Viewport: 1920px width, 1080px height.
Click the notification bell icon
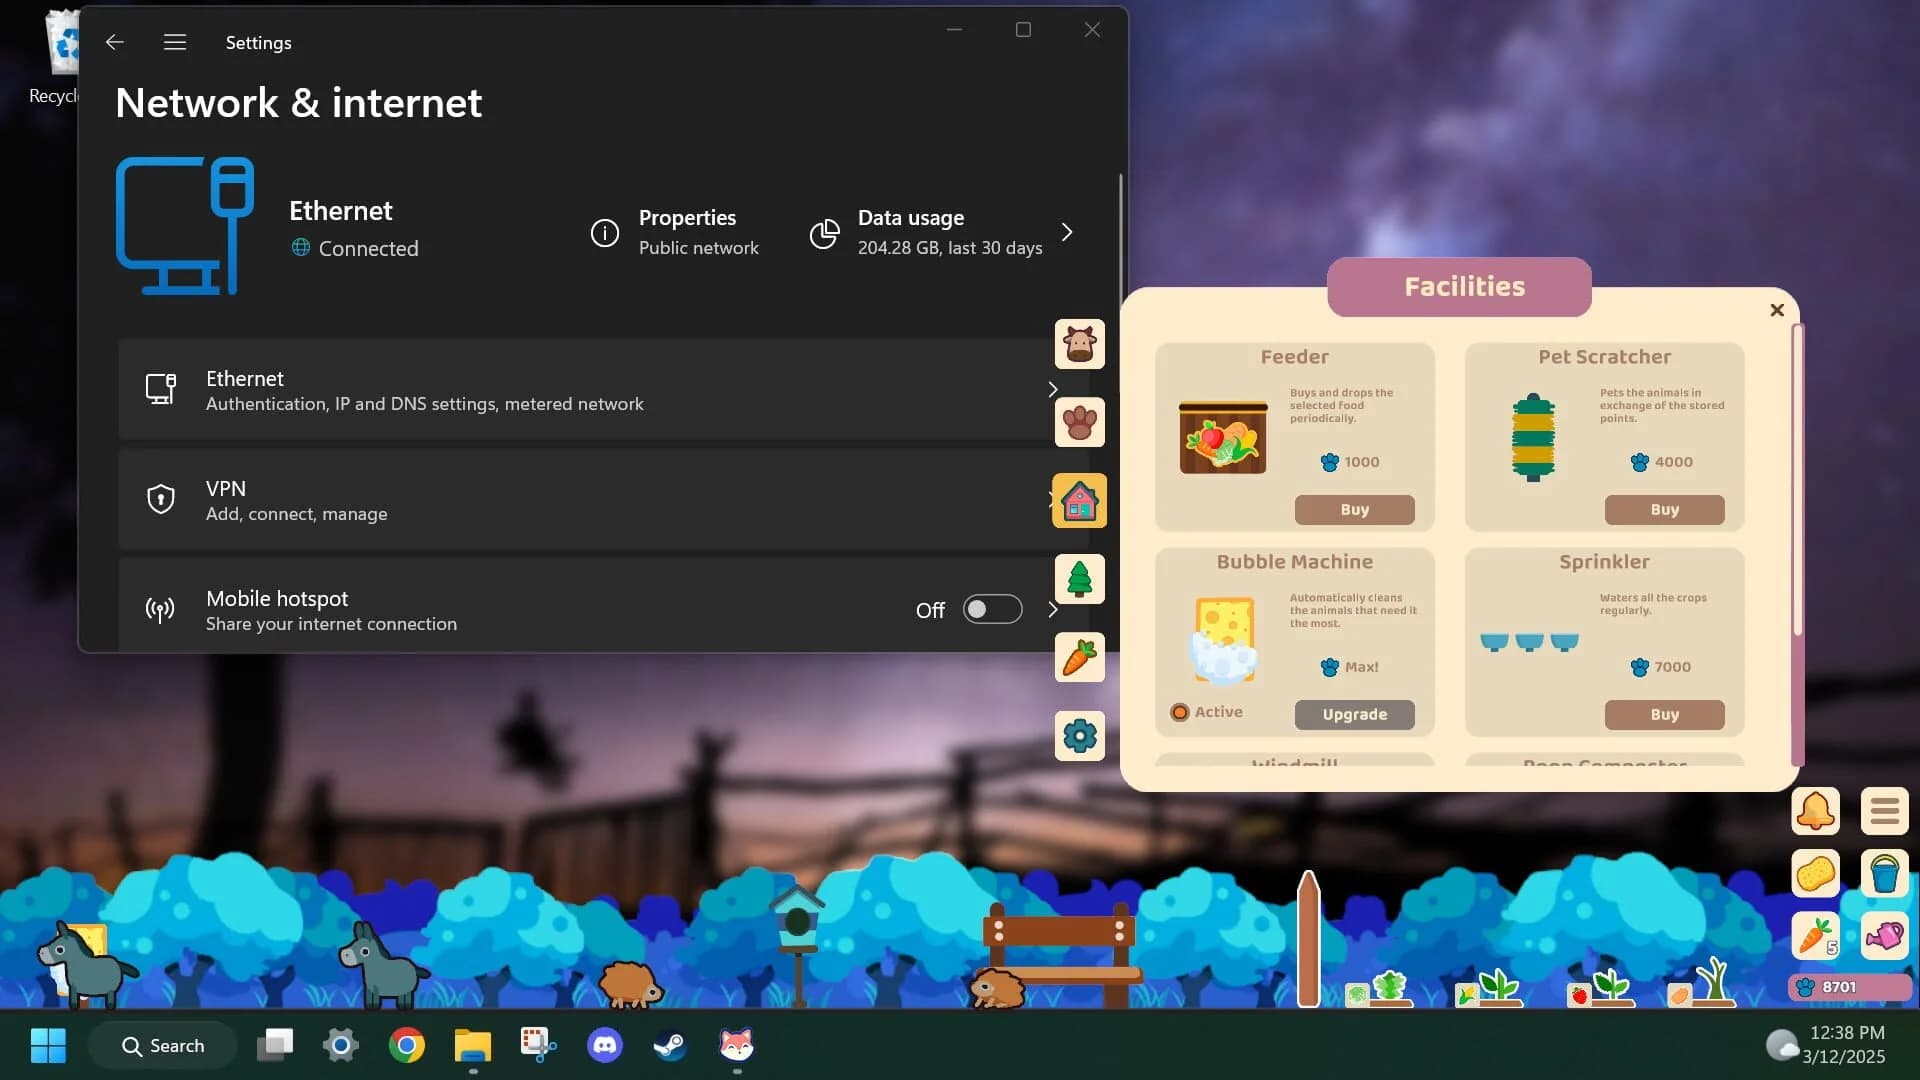(x=1817, y=811)
